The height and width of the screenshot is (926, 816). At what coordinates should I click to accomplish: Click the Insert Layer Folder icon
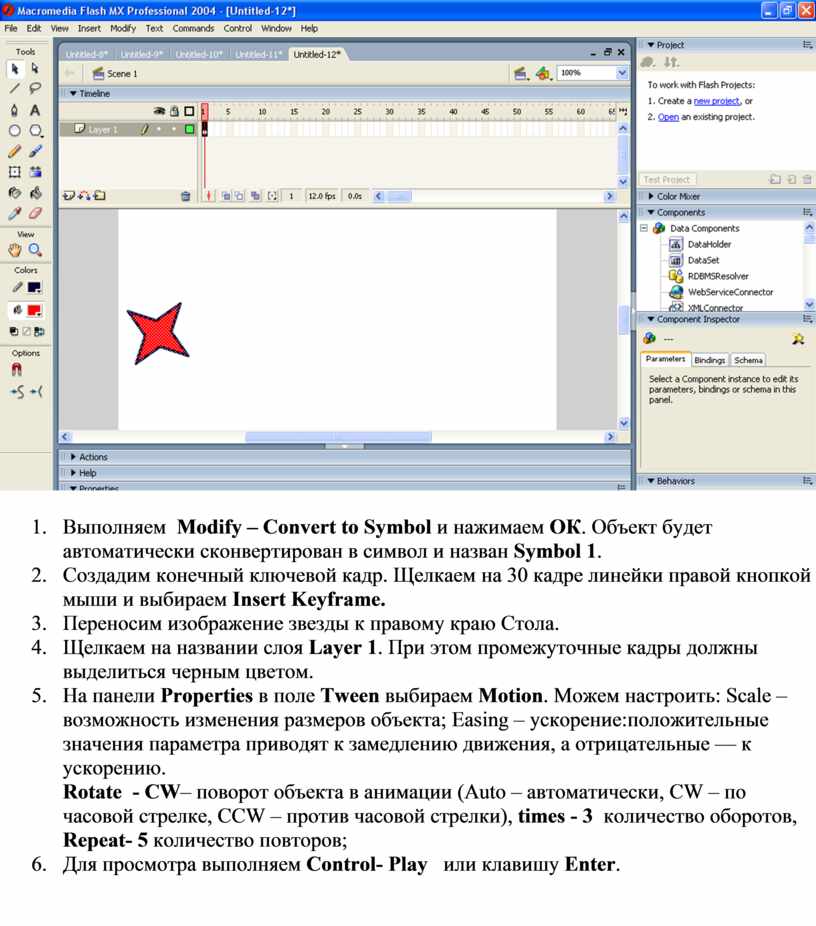pyautogui.click(x=100, y=195)
